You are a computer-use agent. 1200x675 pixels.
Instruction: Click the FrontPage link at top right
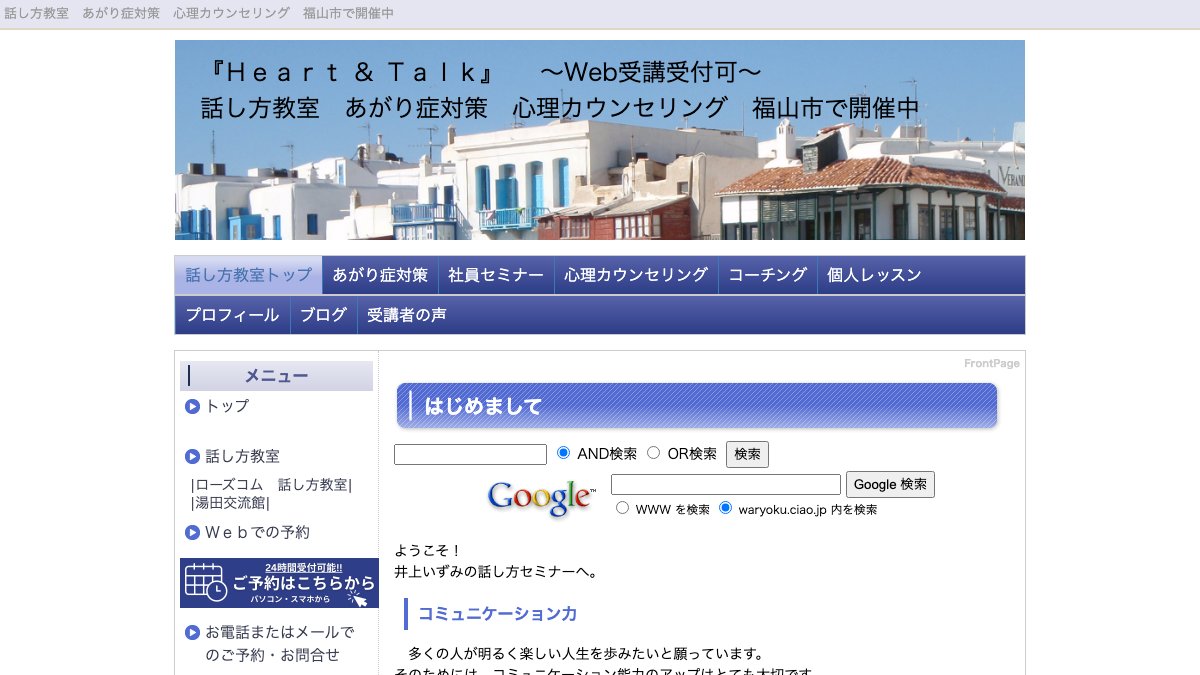click(x=992, y=363)
